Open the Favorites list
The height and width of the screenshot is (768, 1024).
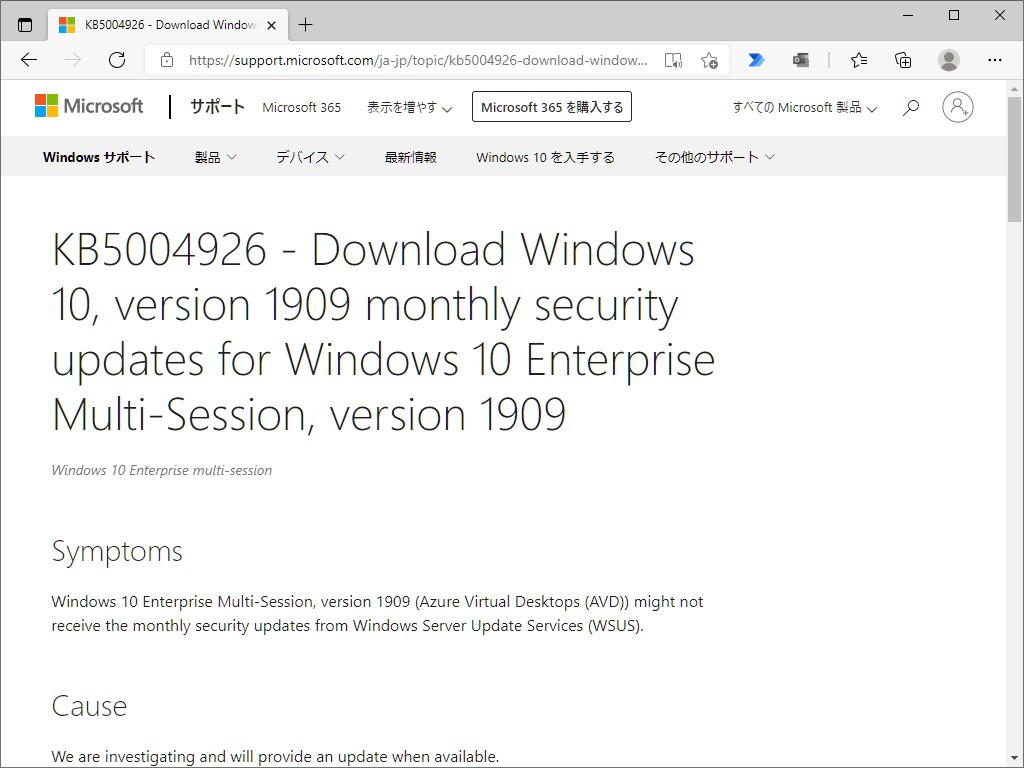click(859, 60)
